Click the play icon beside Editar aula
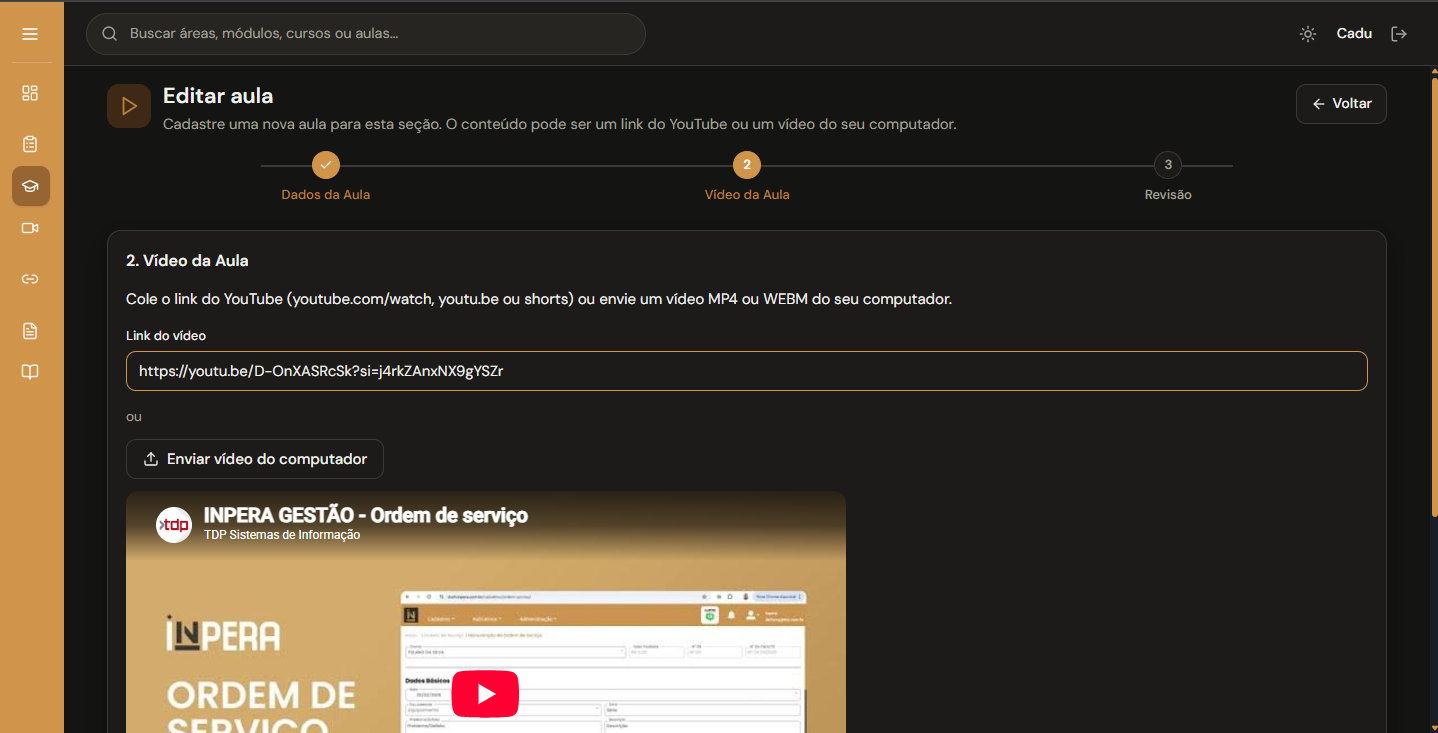Screen dimensions: 1438x733 tap(129, 106)
